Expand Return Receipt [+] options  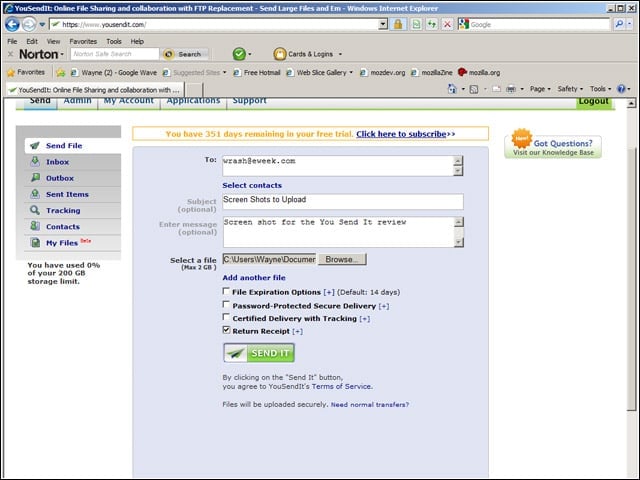pyautogui.click(x=298, y=331)
